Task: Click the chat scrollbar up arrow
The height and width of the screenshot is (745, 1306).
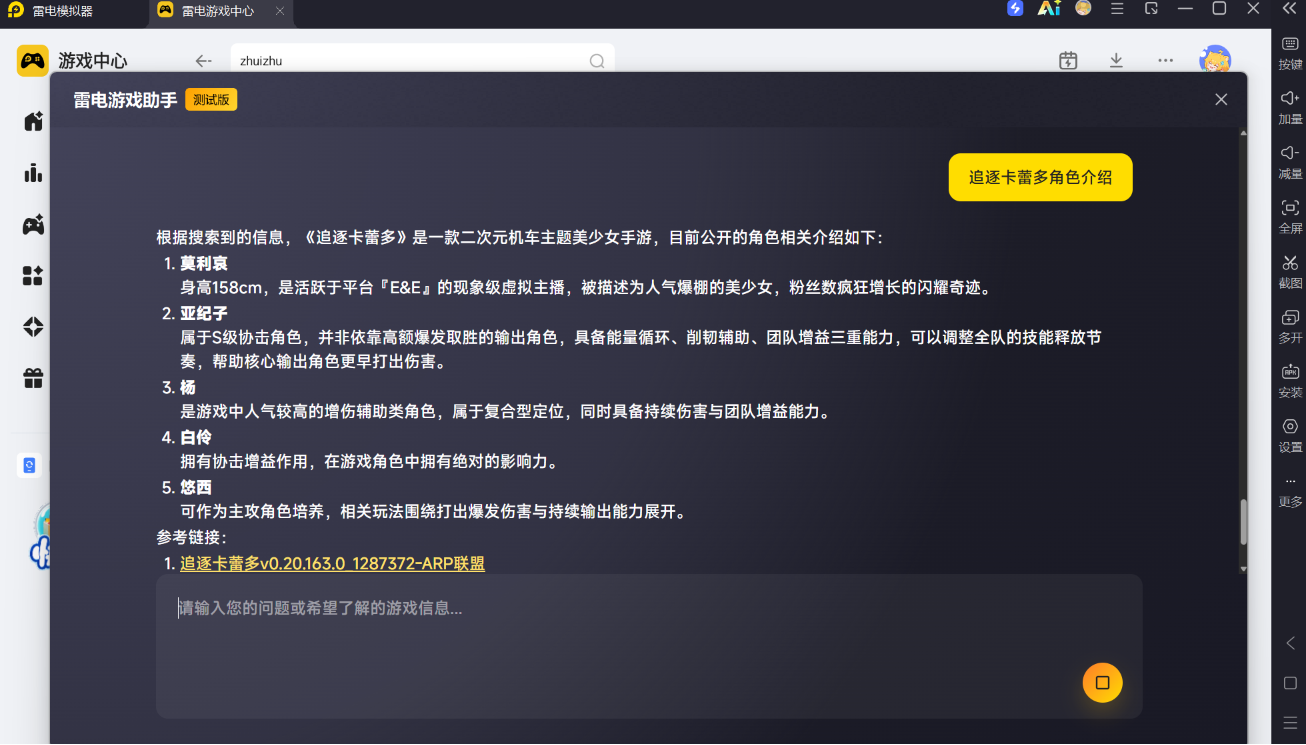Action: pos(1243,134)
